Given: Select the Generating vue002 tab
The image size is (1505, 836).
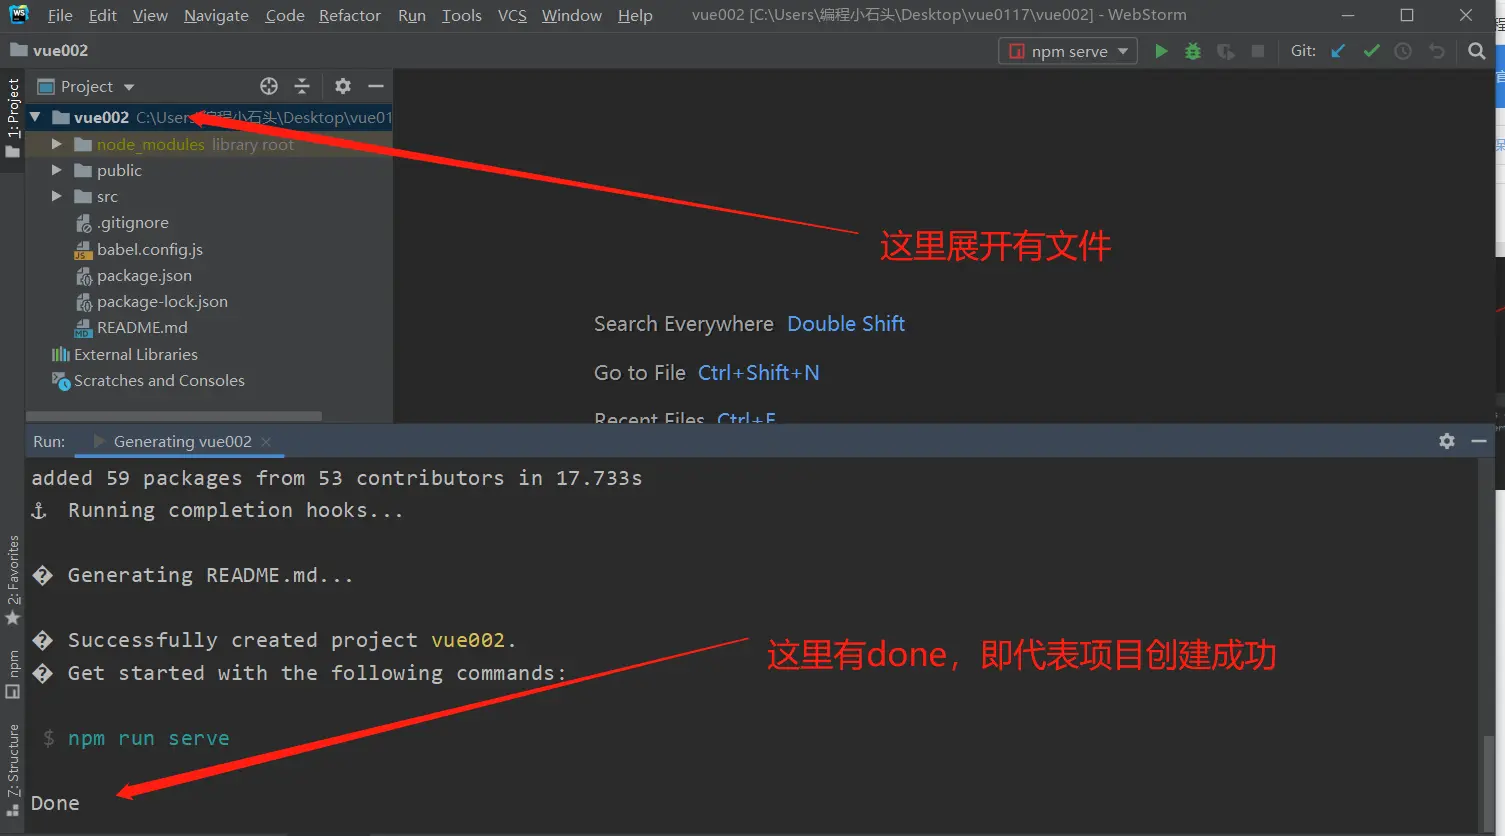Looking at the screenshot, I should (182, 442).
